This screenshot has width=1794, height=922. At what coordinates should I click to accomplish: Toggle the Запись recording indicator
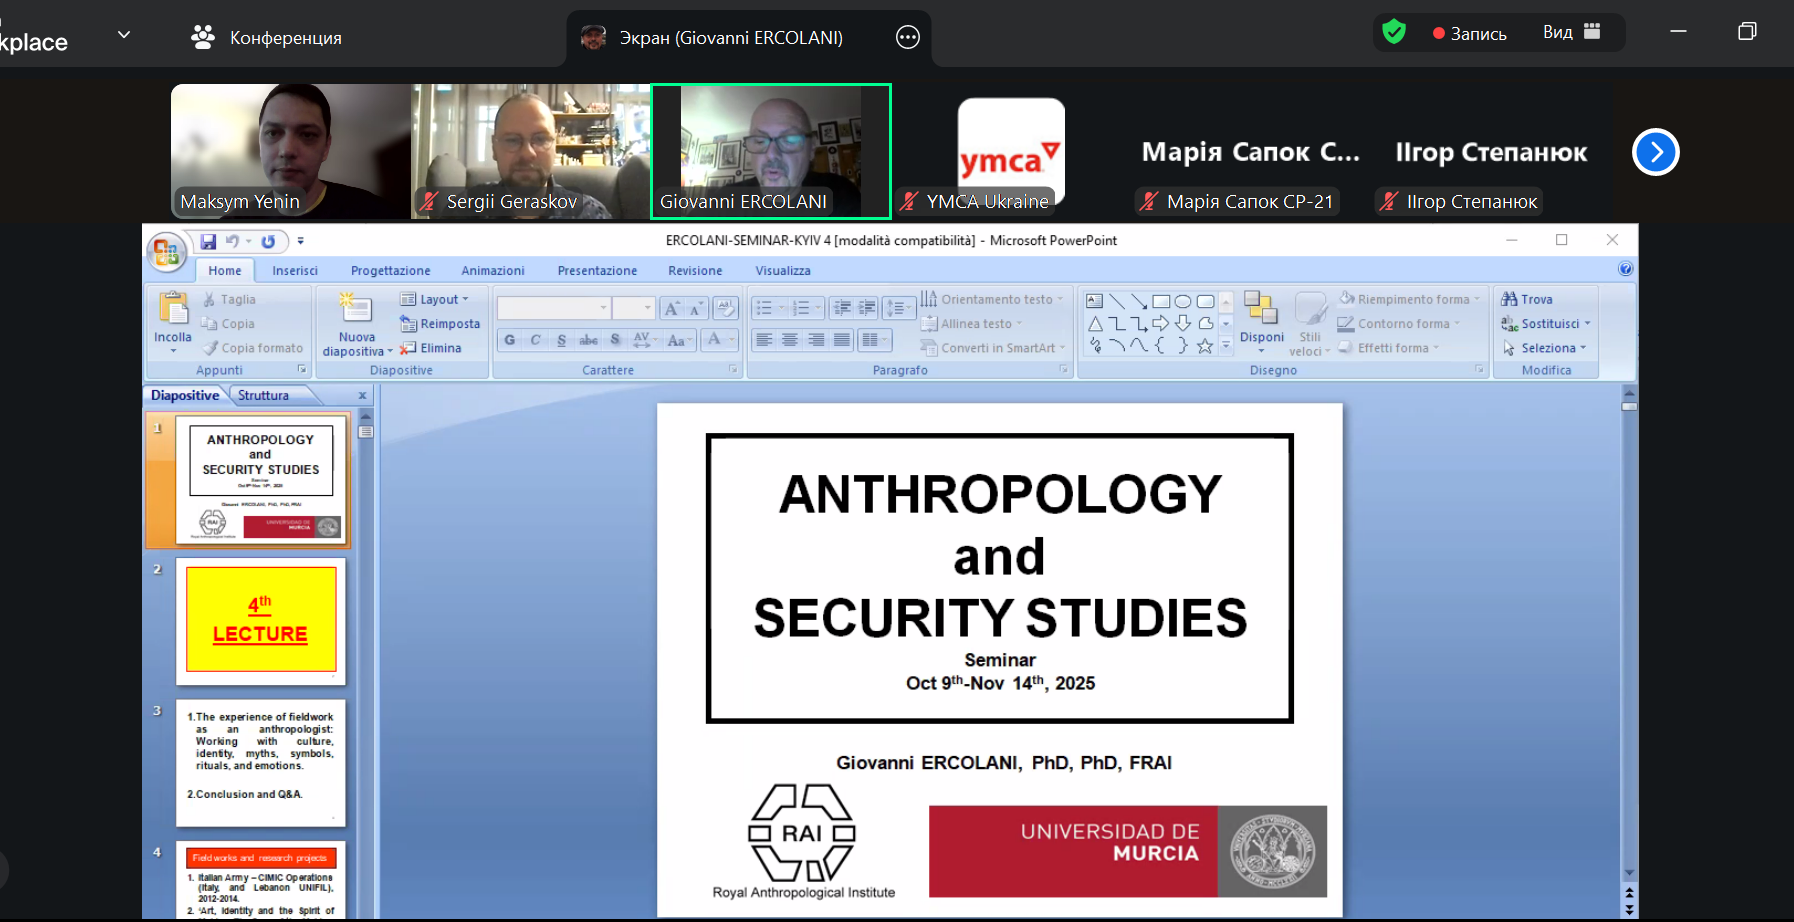1469,33
